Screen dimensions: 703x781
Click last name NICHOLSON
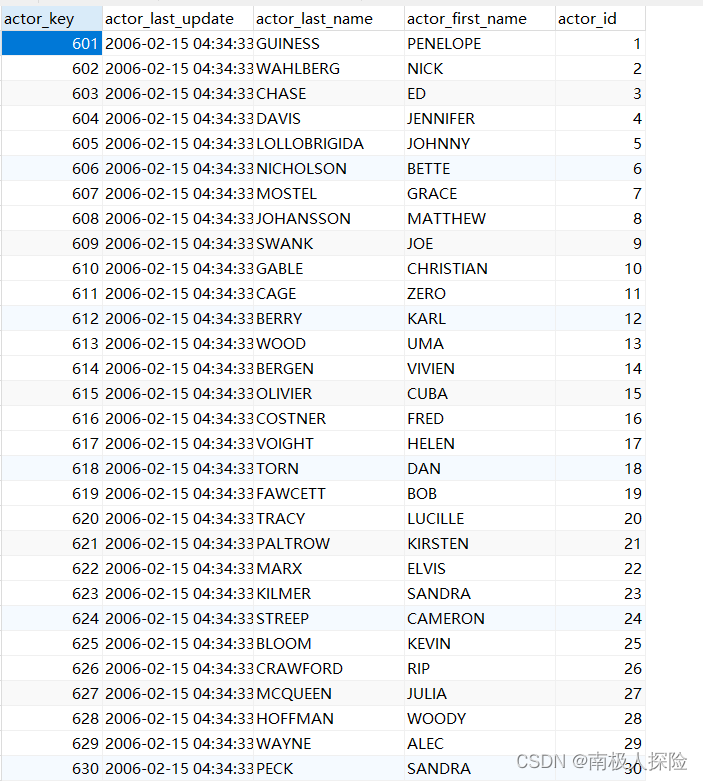click(301, 168)
